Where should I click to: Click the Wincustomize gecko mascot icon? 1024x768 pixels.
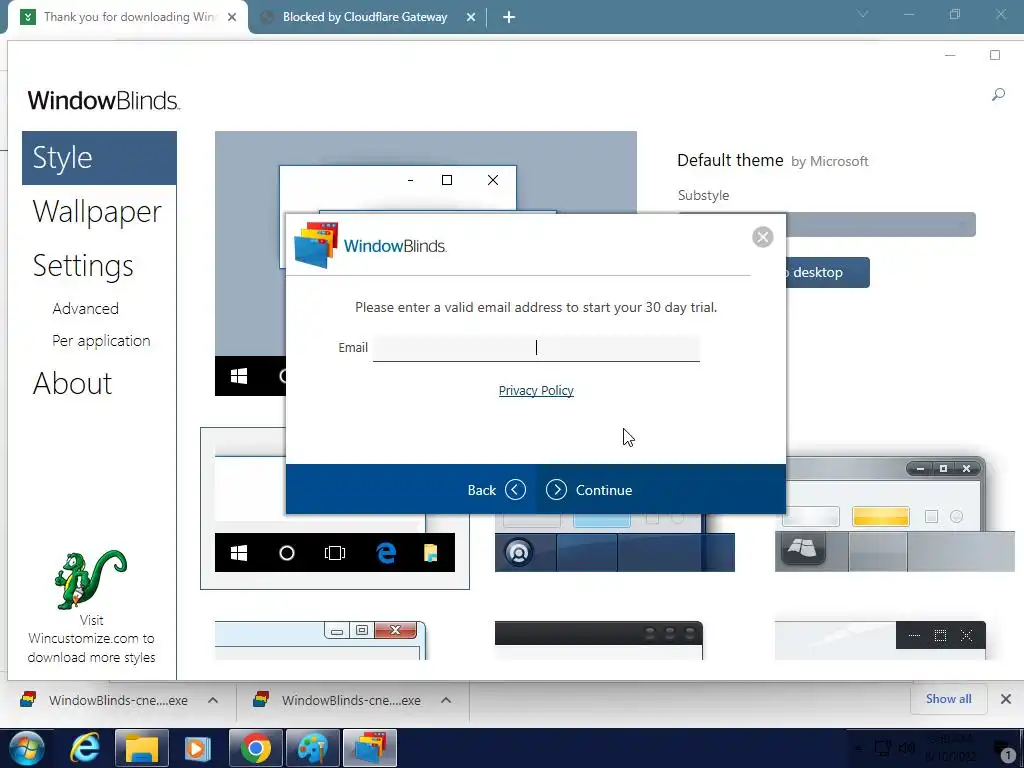(x=90, y=579)
